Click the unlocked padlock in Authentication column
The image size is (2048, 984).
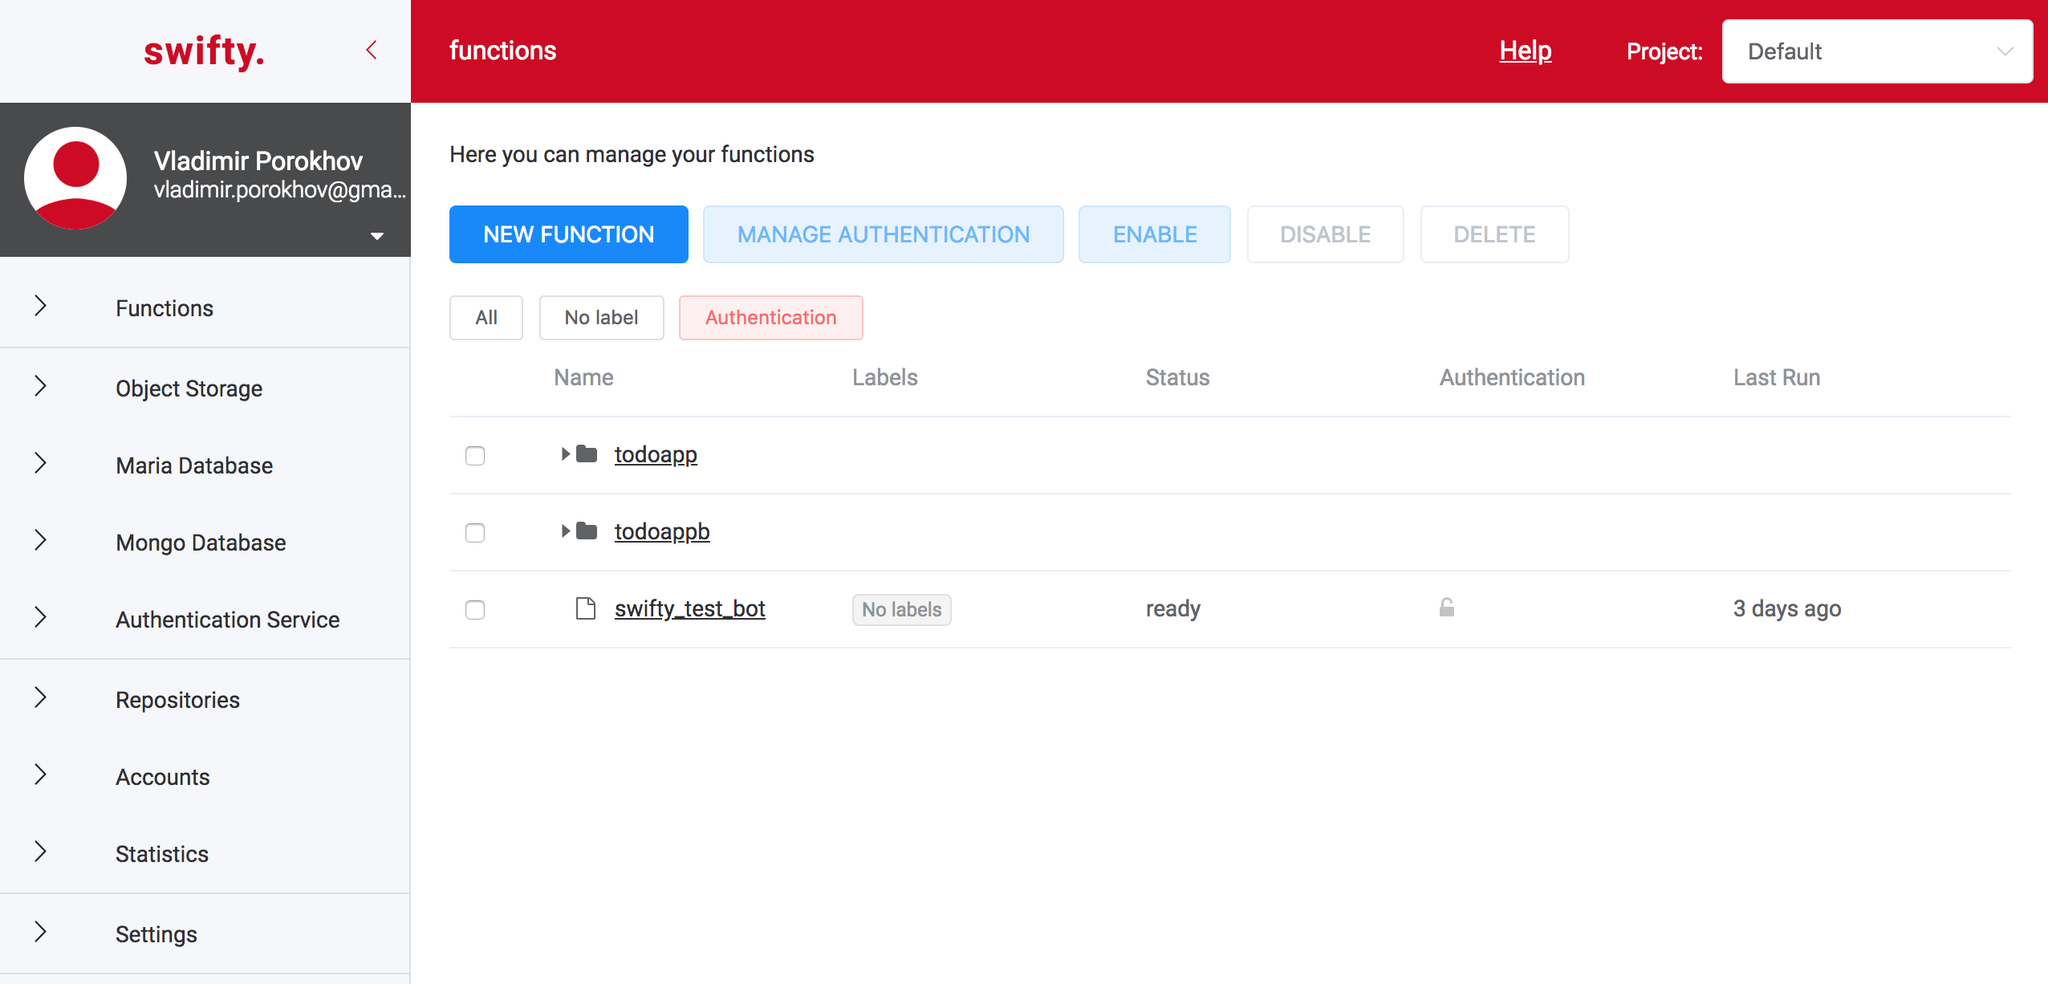pos(1447,608)
